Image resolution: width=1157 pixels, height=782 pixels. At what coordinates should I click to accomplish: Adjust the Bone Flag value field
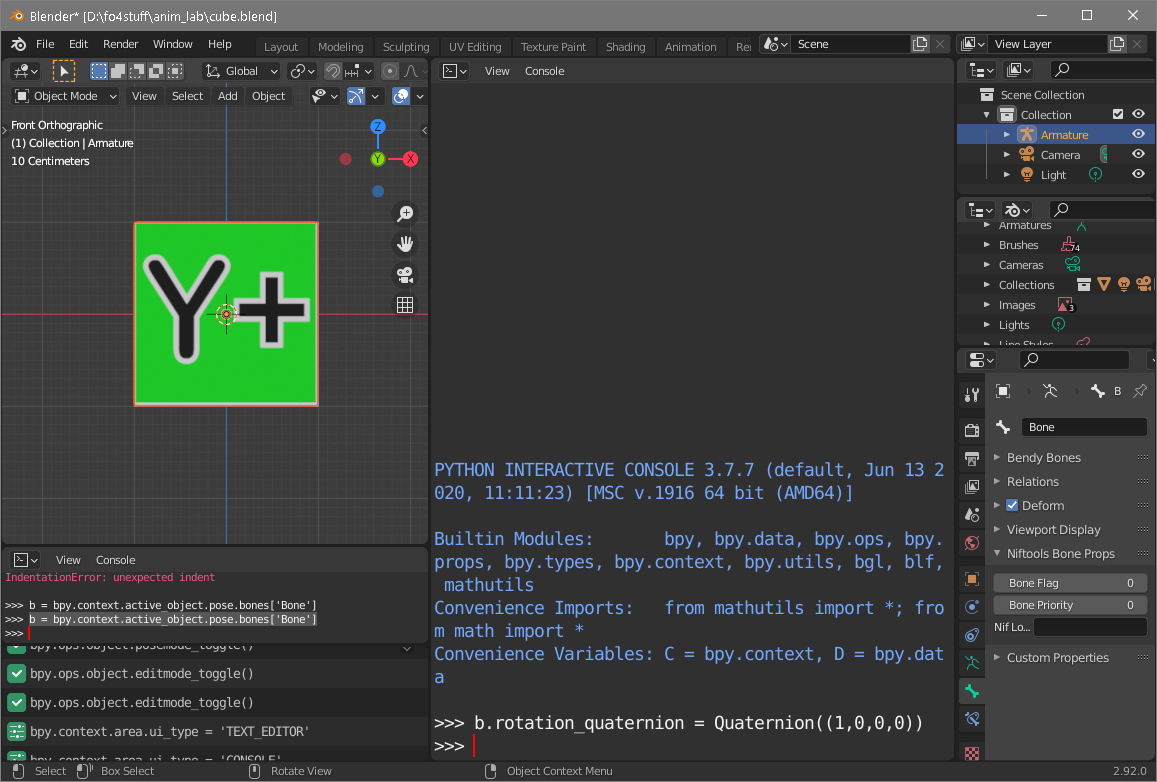tap(1070, 583)
